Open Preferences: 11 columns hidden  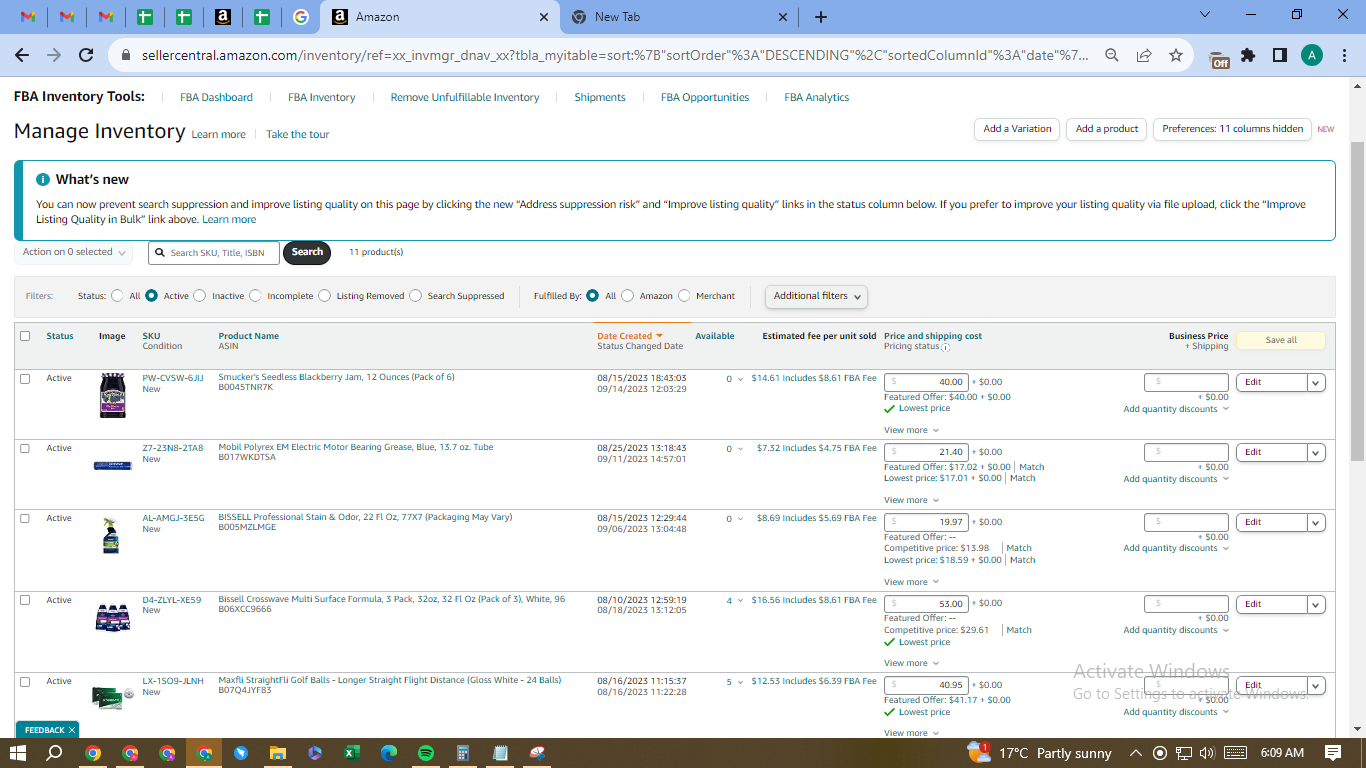coord(1232,129)
